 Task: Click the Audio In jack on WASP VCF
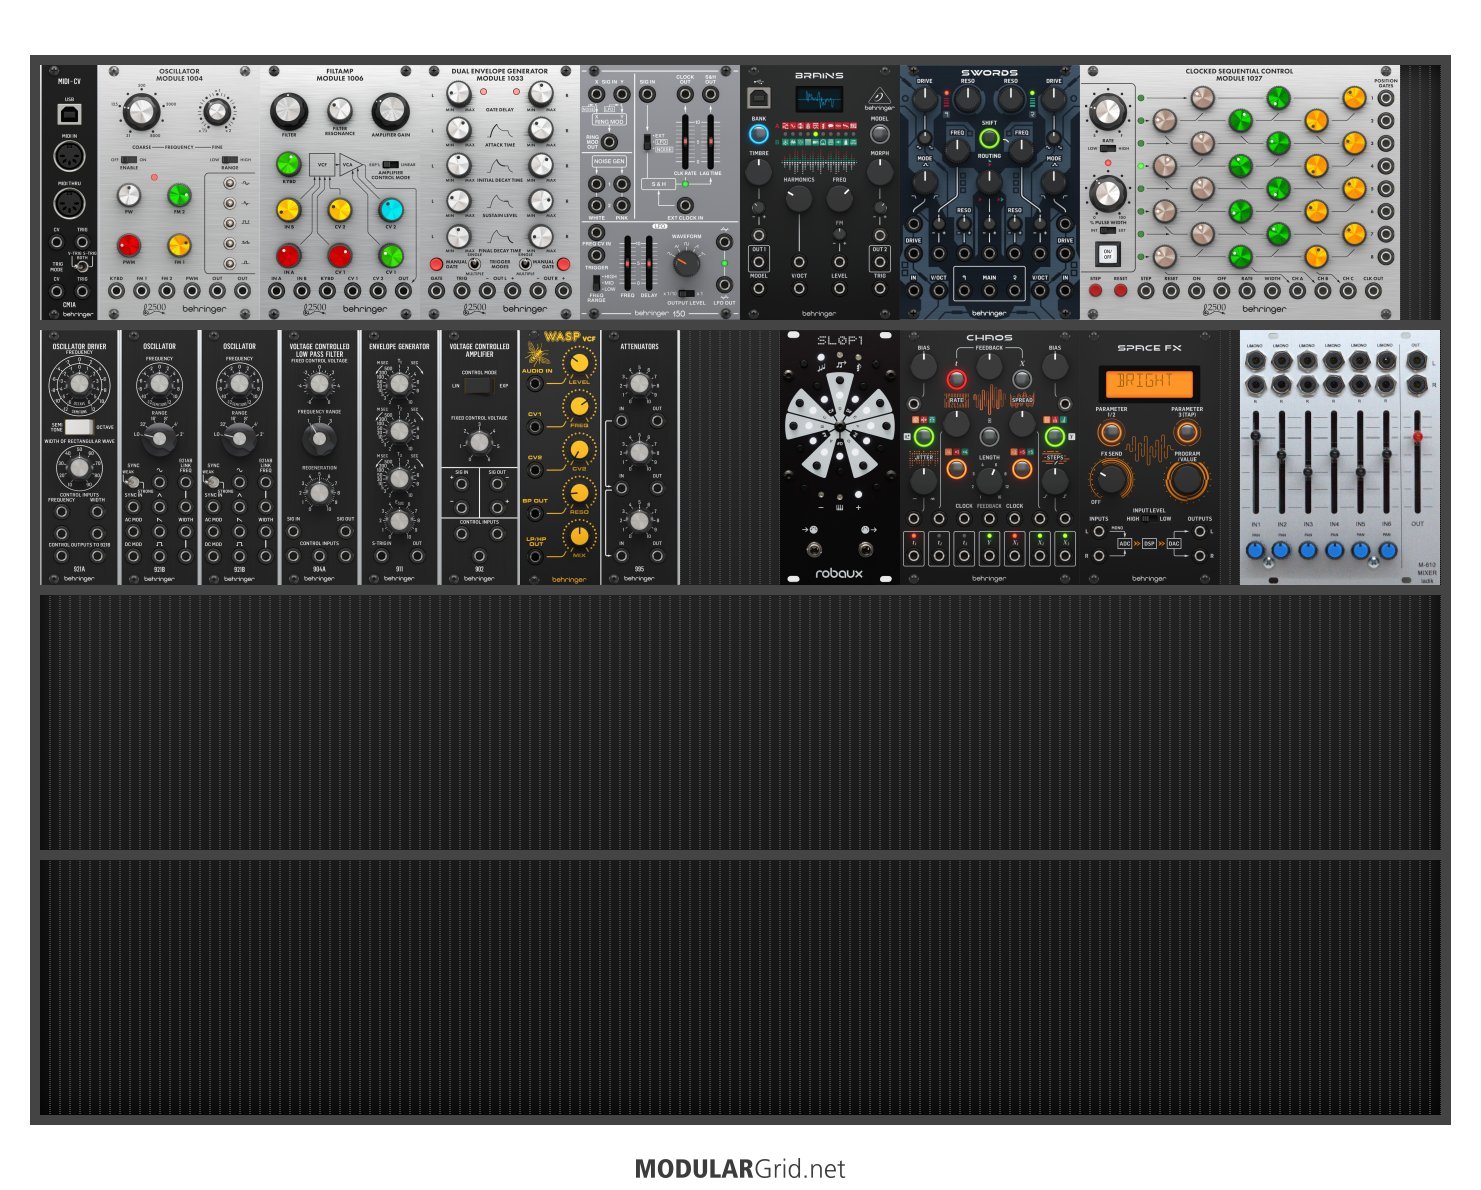tap(536, 383)
